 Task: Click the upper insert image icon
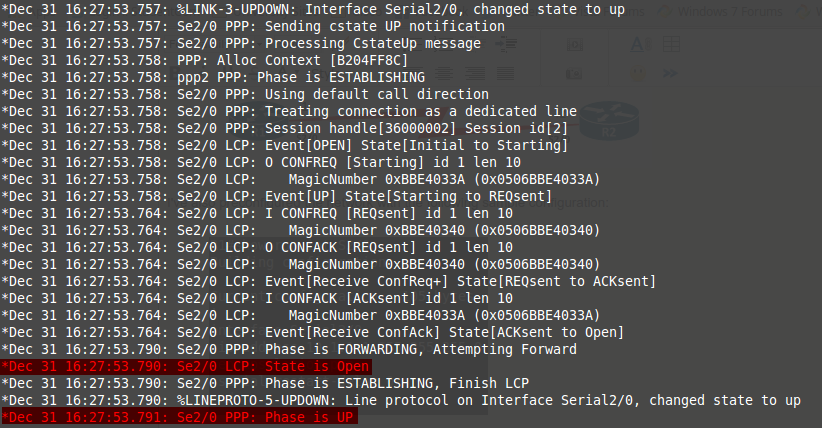point(574,45)
